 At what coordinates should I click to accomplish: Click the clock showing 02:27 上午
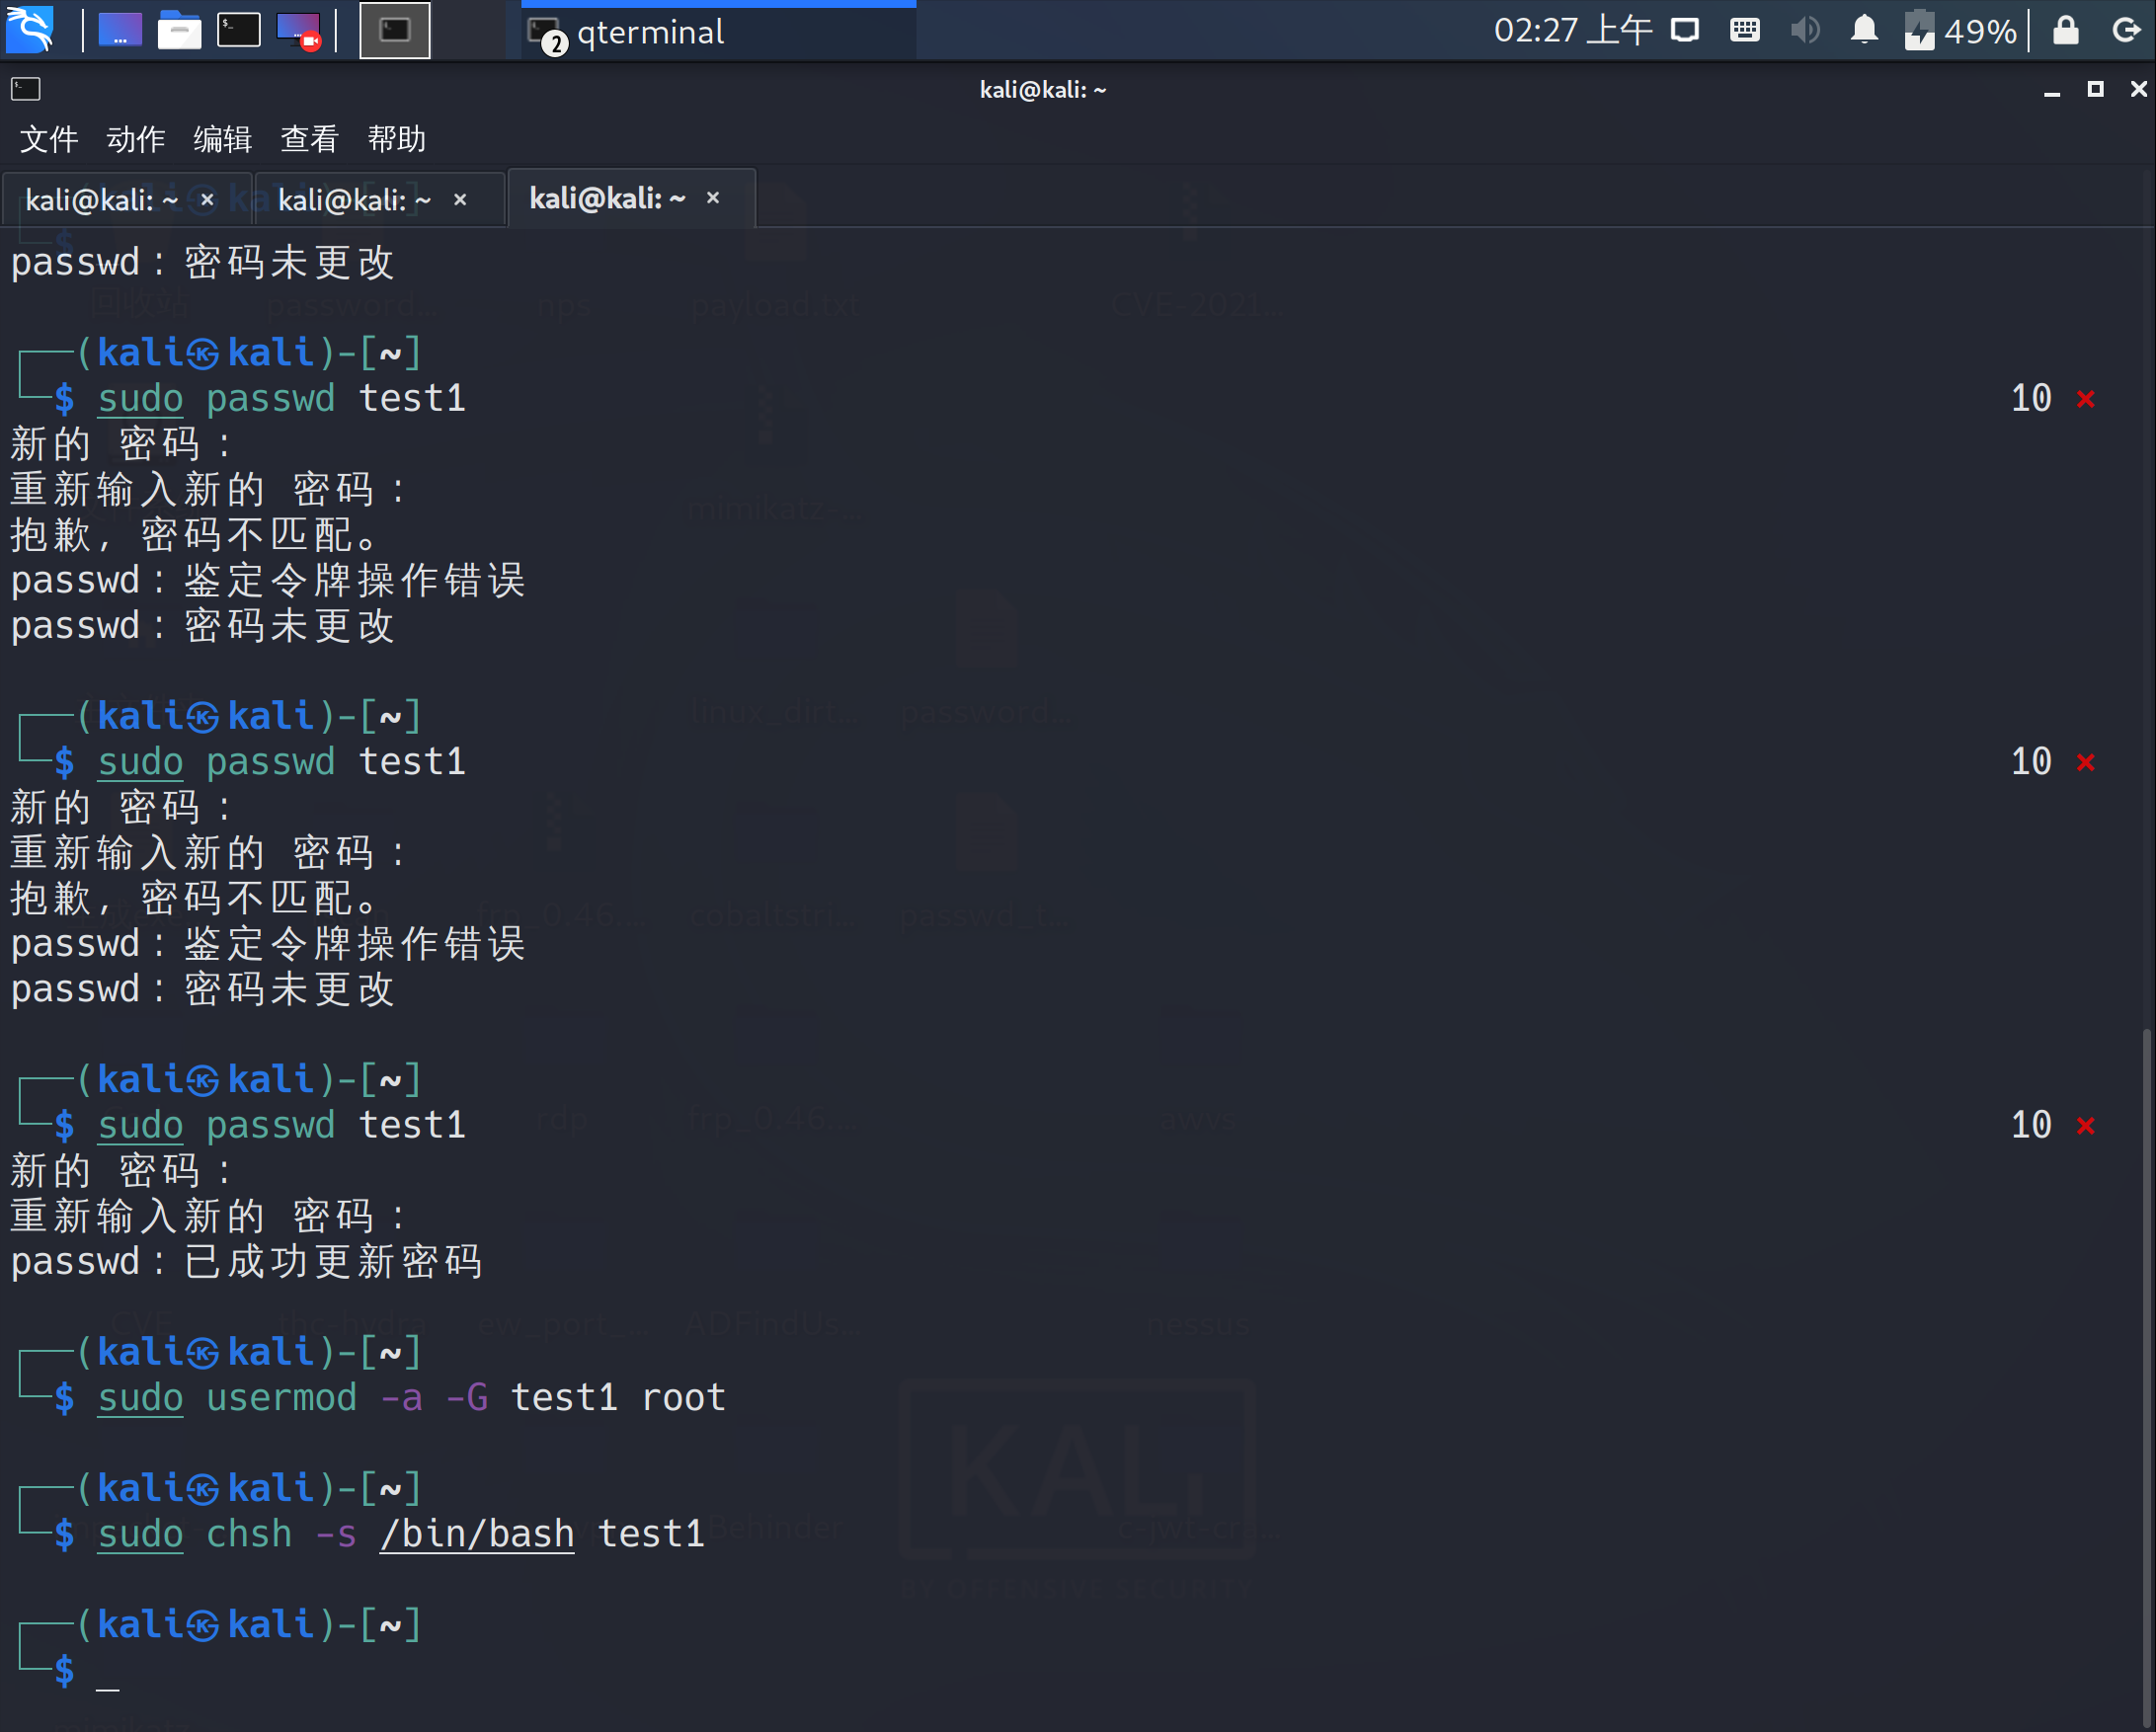[x=1572, y=30]
